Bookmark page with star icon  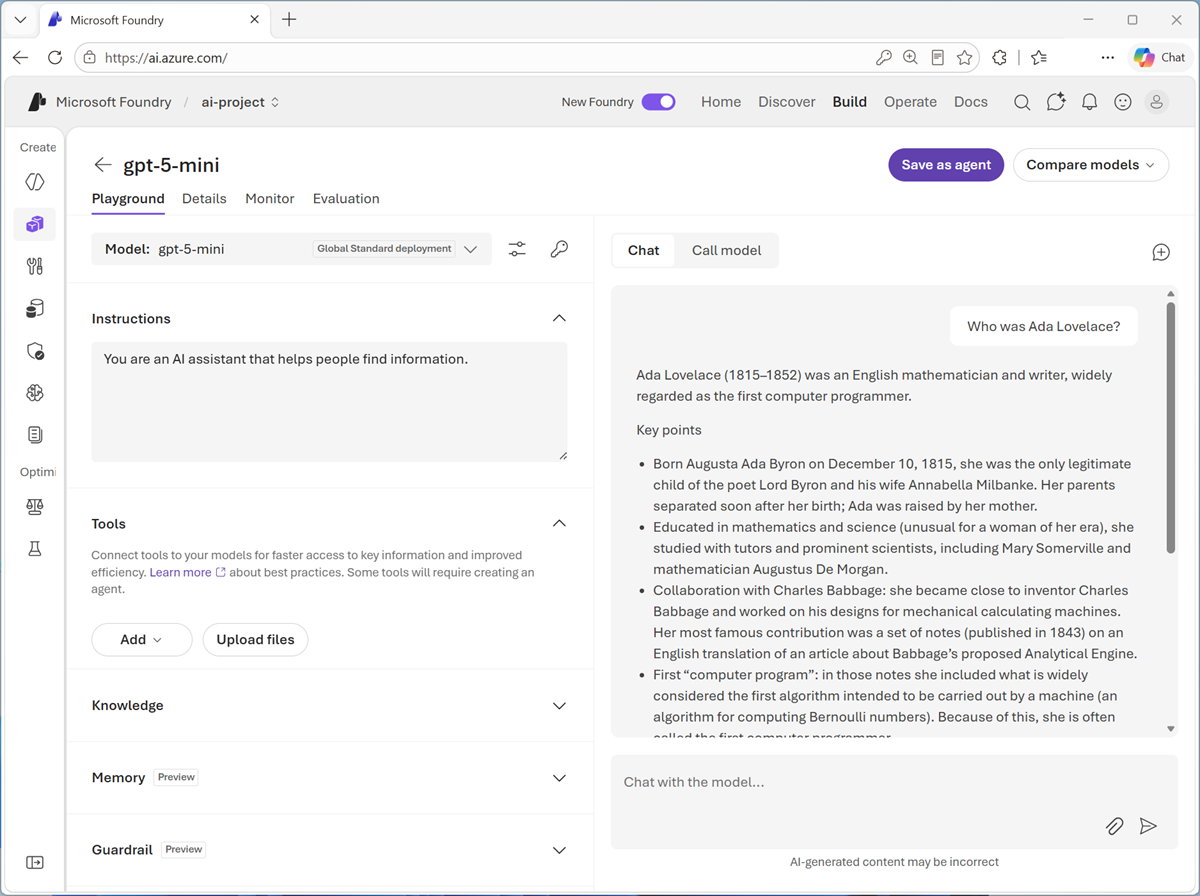[964, 58]
